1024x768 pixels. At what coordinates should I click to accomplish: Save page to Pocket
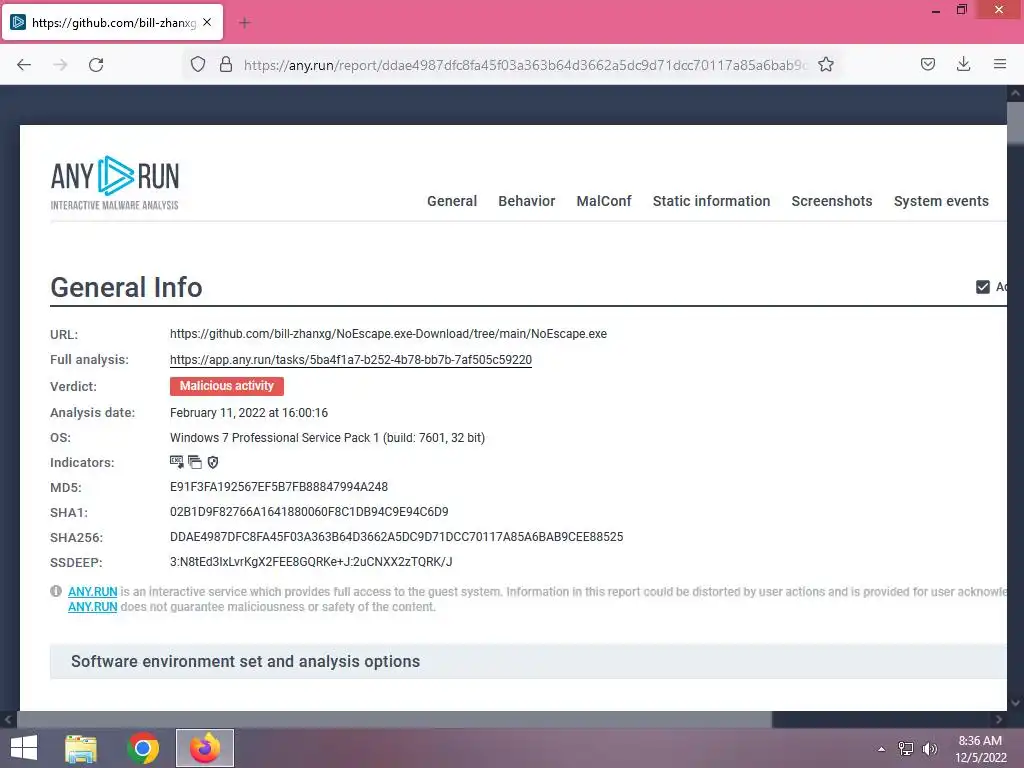click(x=927, y=64)
